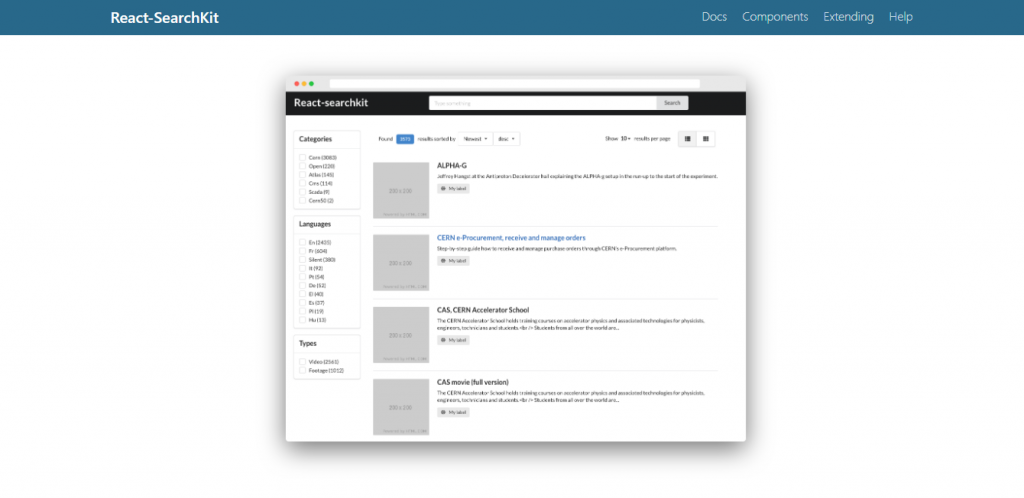Switch results to list view

coord(688,138)
